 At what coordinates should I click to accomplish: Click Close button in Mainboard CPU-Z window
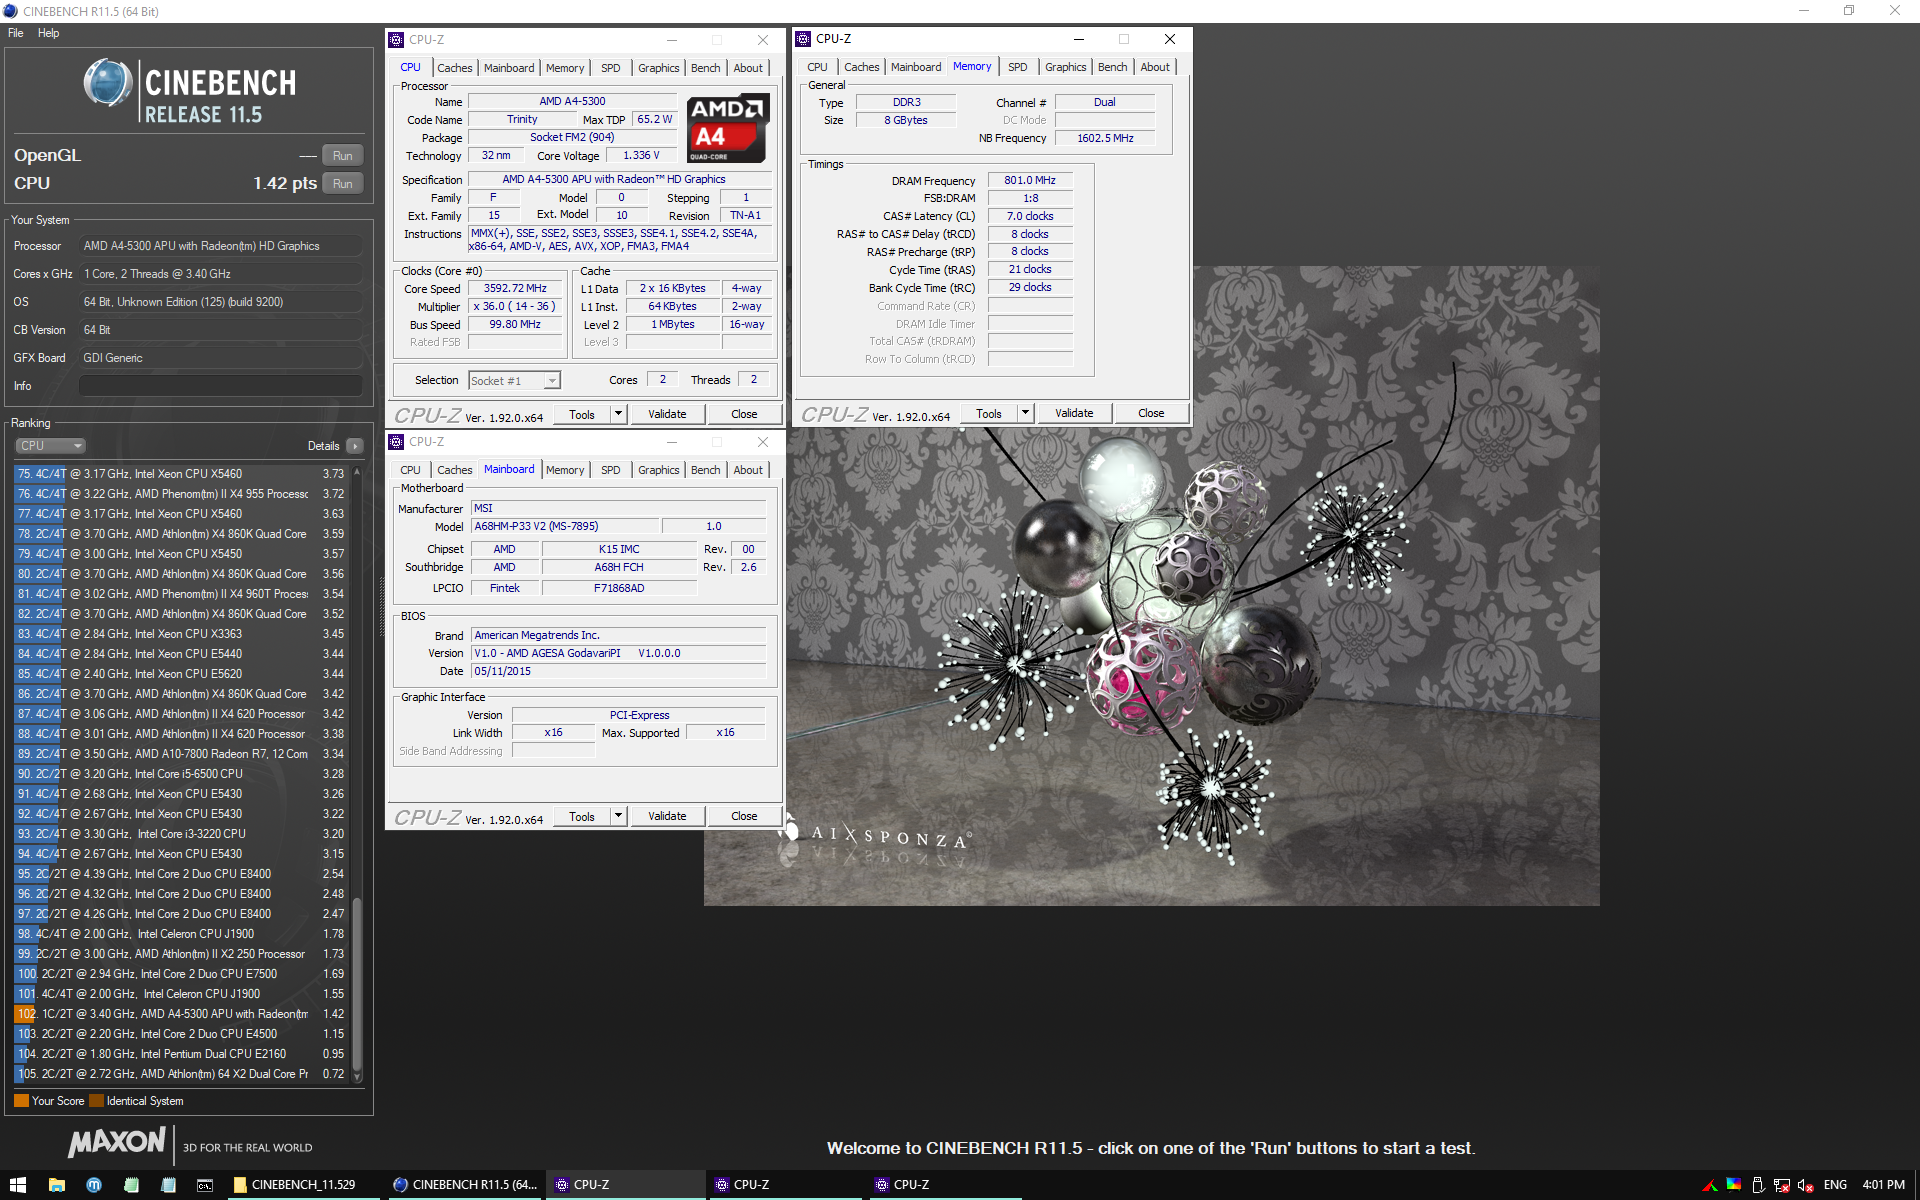tap(744, 816)
